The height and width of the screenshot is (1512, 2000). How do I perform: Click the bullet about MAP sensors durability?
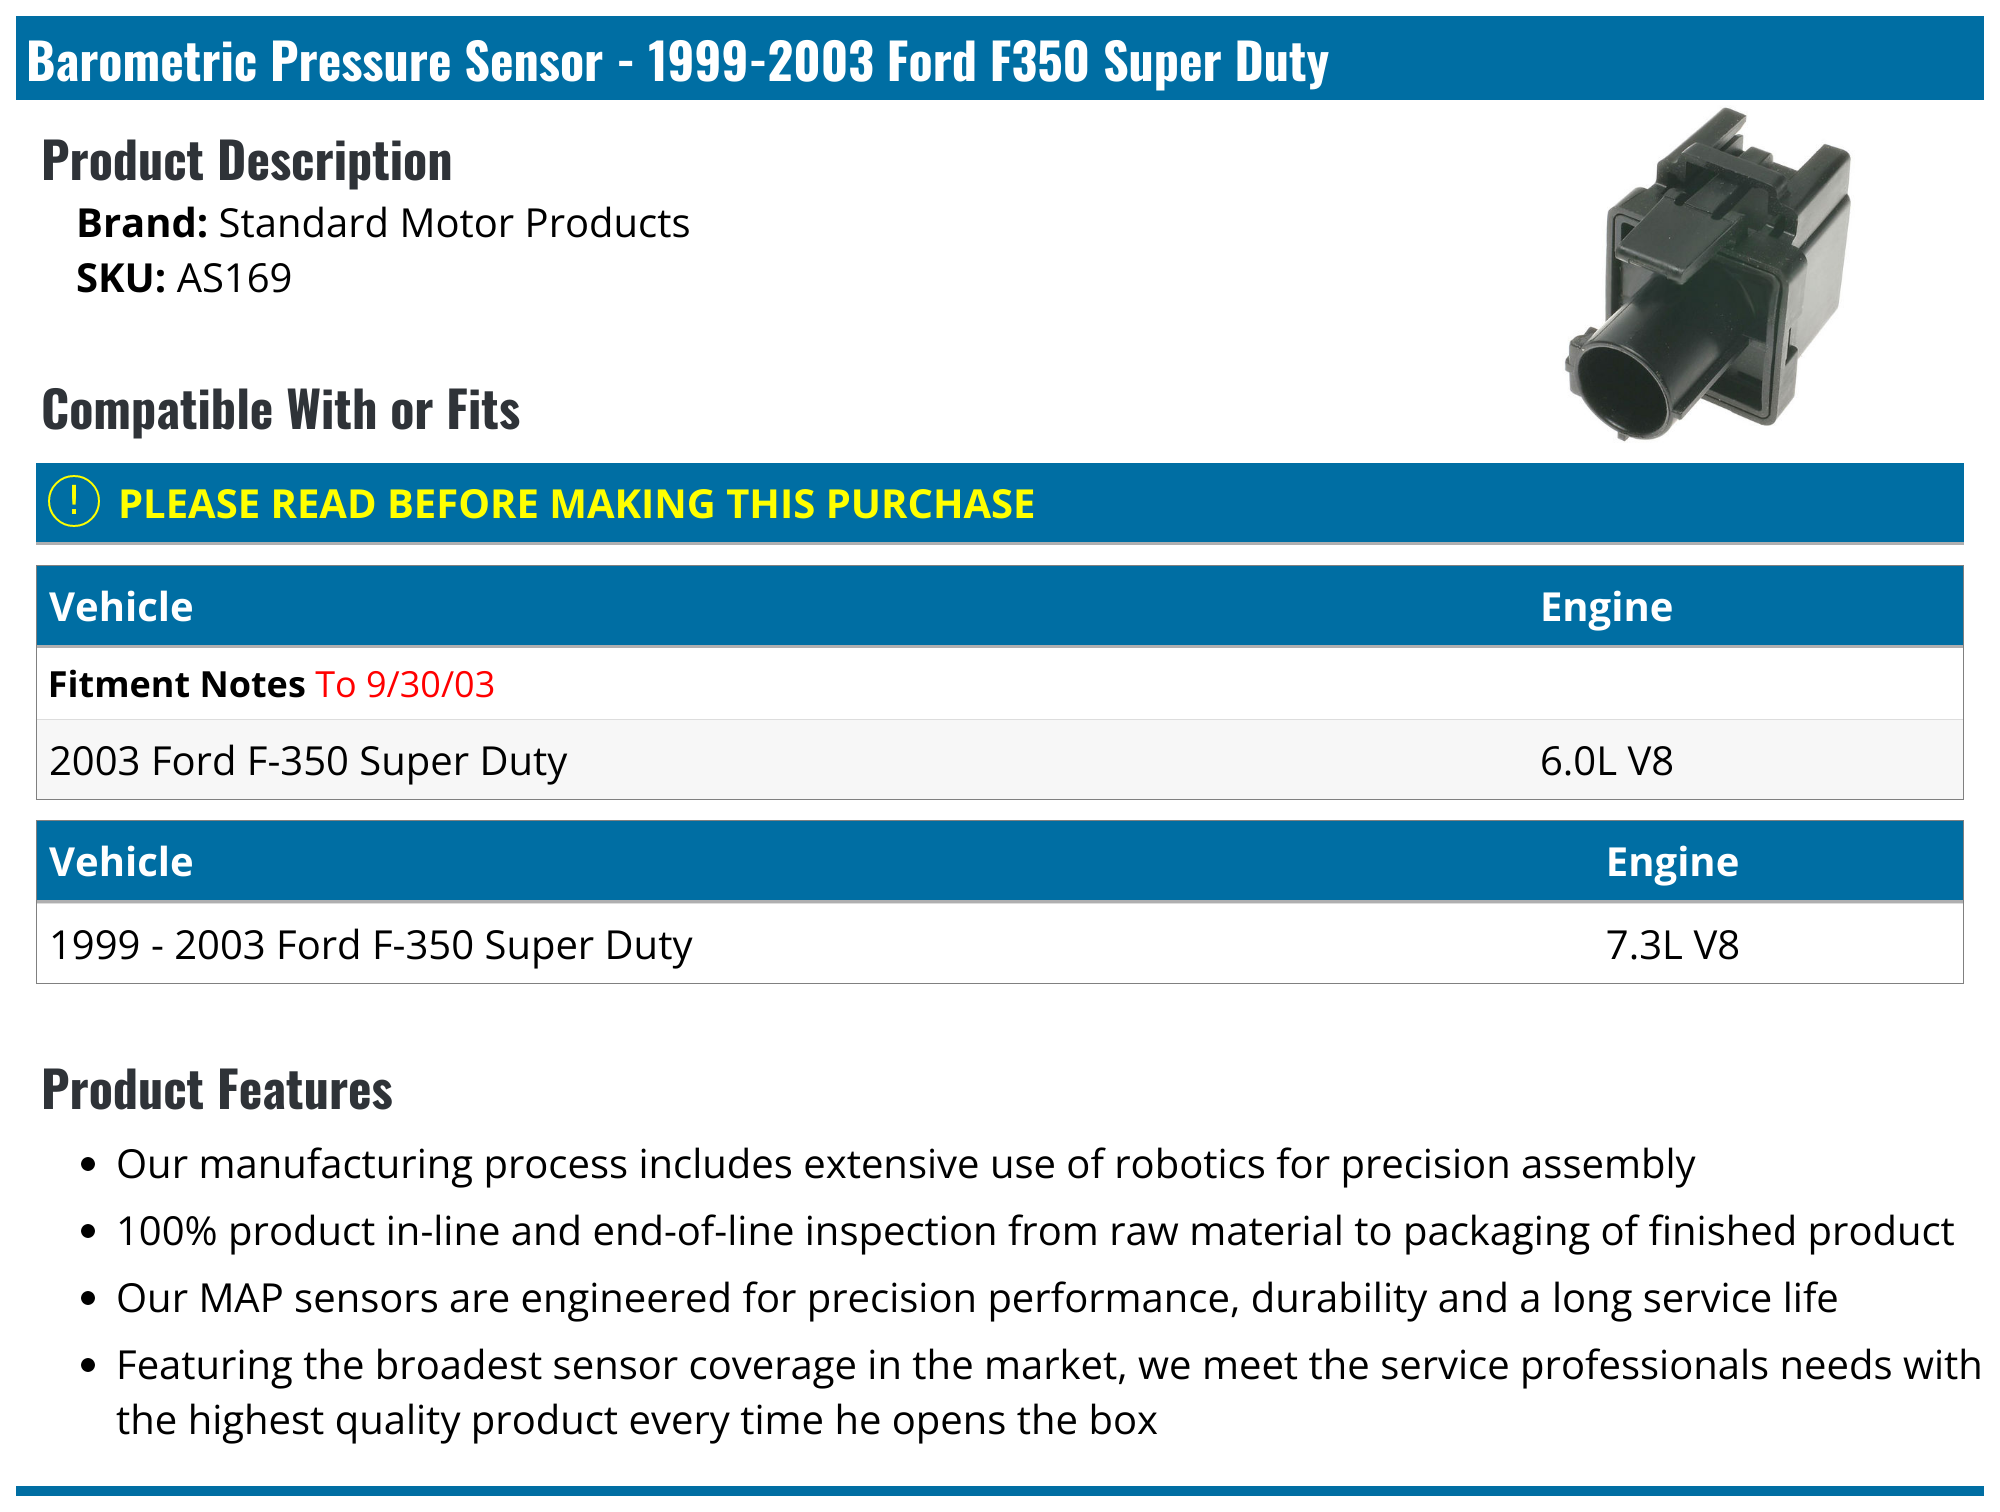(976, 1298)
